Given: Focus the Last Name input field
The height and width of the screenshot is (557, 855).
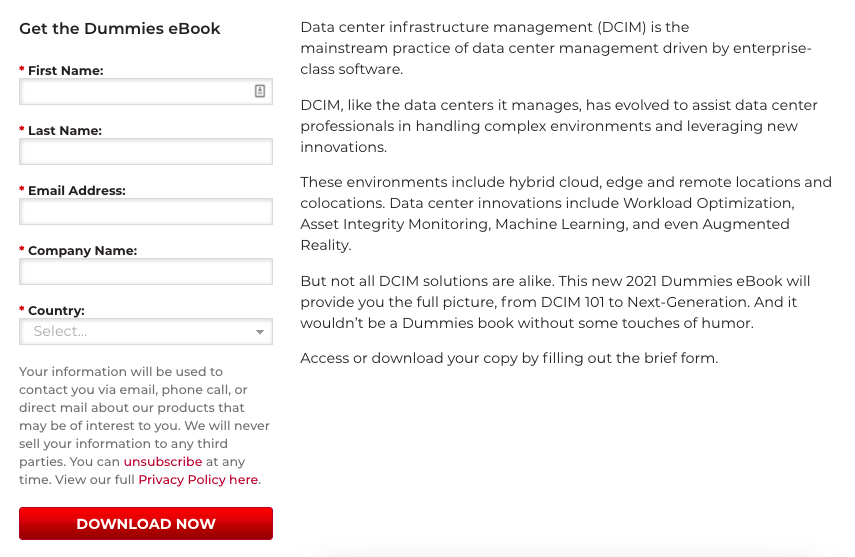Looking at the screenshot, I should pos(146,152).
